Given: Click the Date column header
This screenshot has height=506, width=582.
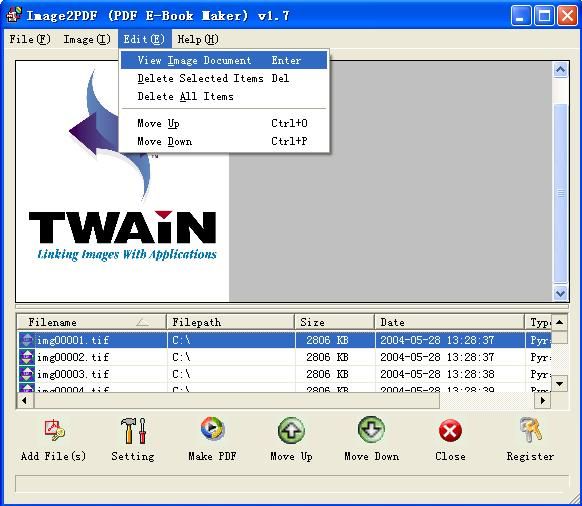Looking at the screenshot, I should click(449, 322).
